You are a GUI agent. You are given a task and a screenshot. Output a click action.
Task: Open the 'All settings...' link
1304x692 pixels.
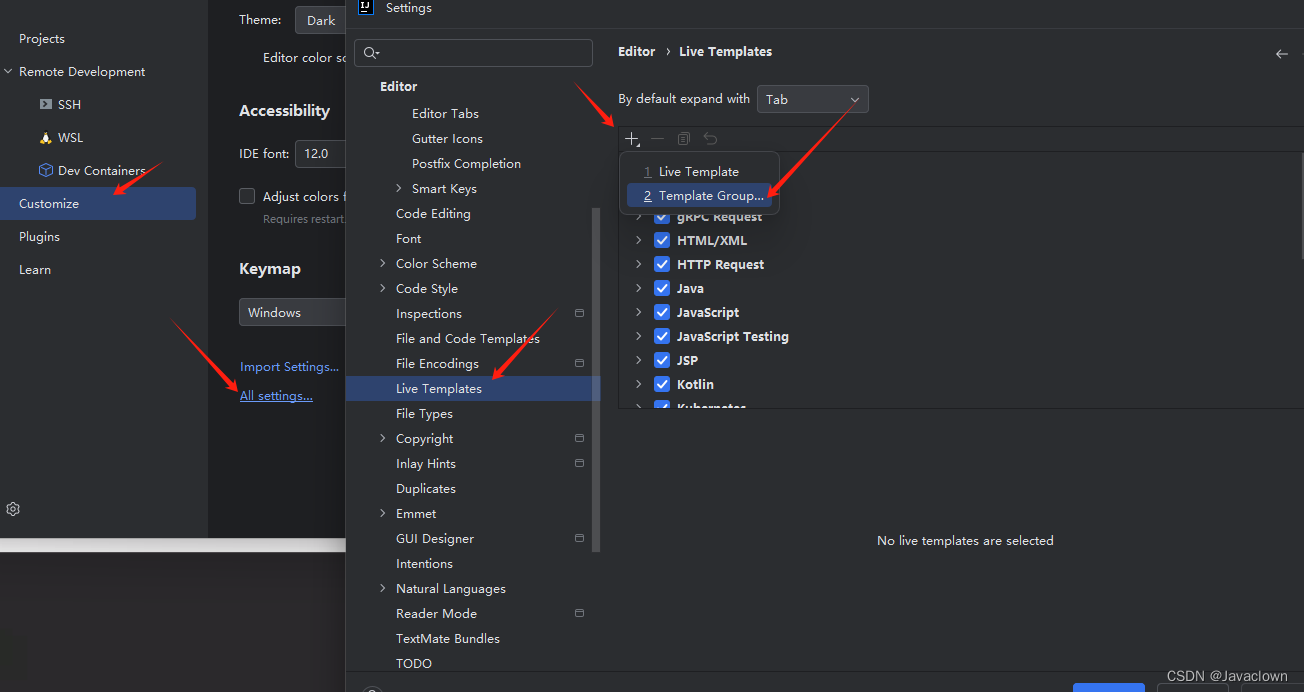(x=276, y=395)
